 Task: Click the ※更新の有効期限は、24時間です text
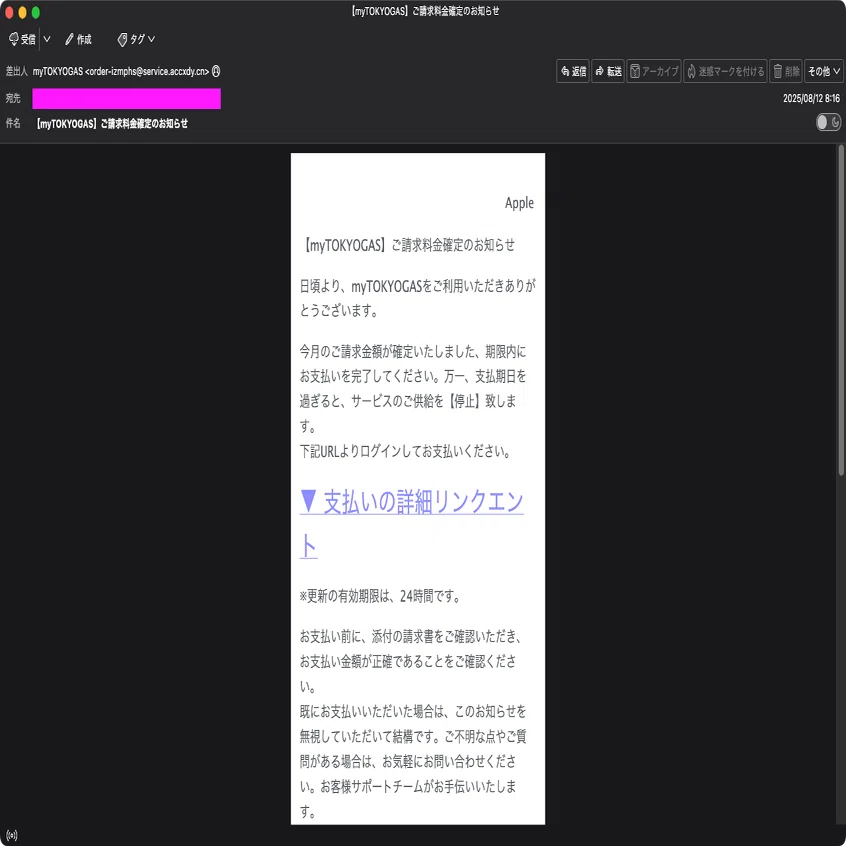point(380,596)
